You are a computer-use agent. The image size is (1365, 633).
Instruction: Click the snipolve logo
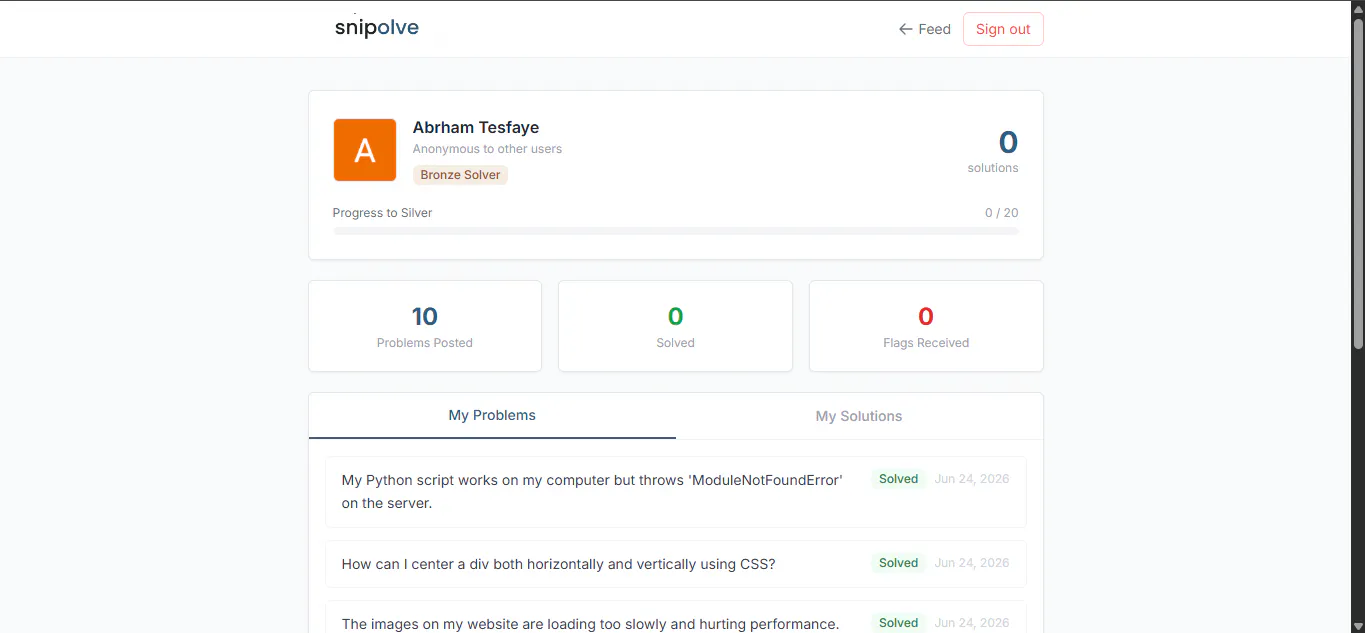377,28
